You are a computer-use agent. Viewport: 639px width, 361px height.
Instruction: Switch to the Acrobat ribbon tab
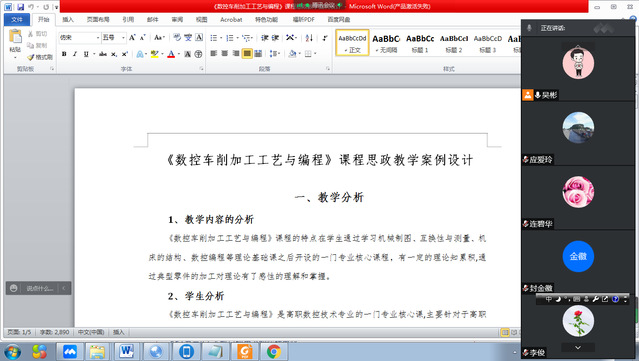click(x=231, y=20)
